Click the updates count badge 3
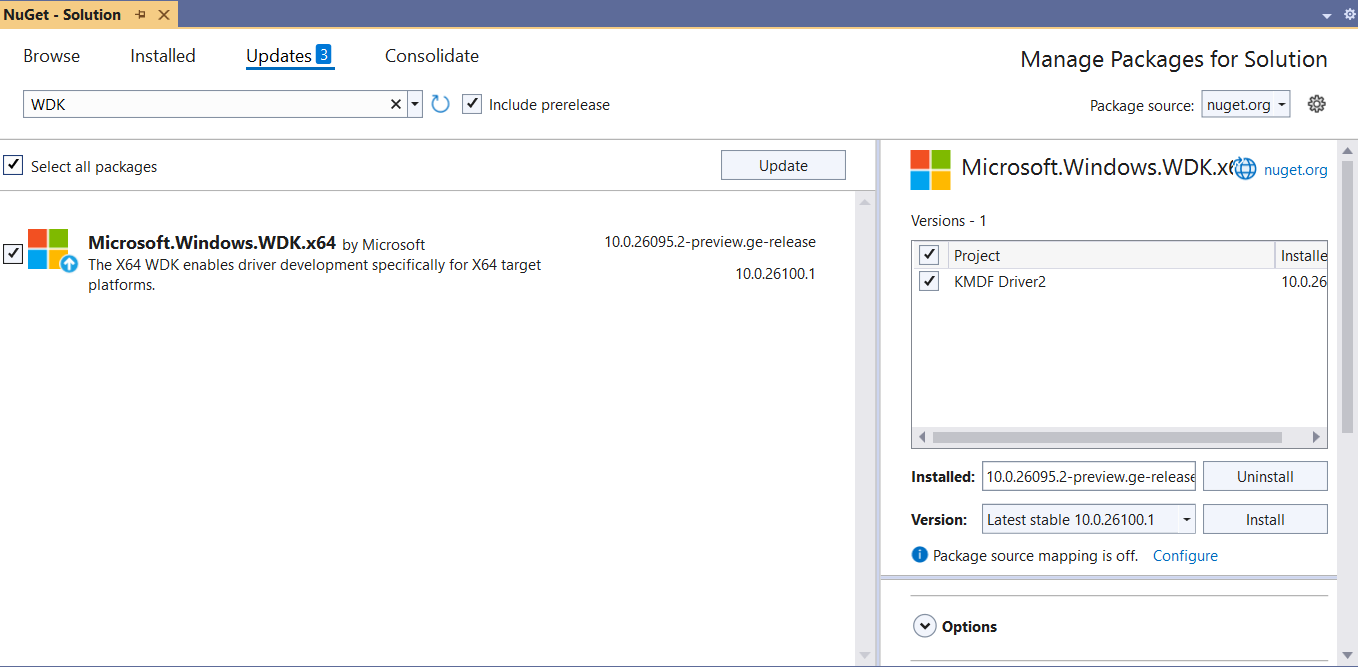 point(323,55)
